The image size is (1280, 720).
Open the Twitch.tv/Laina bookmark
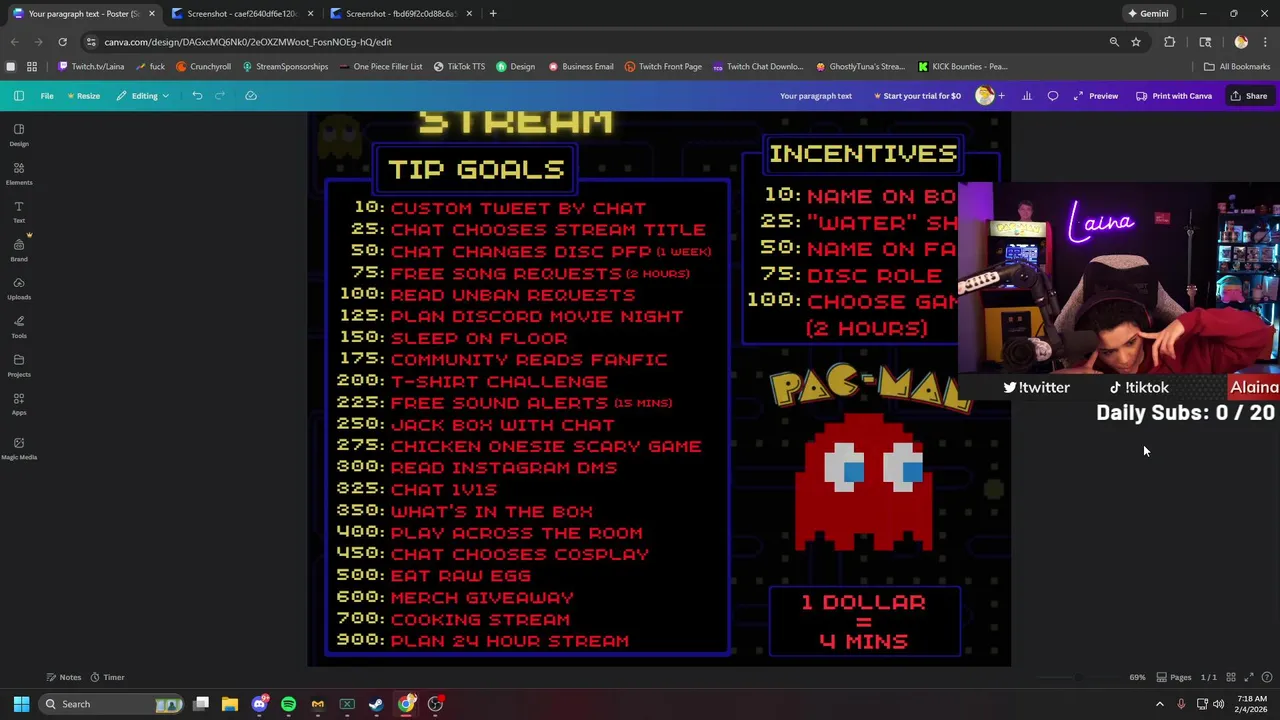(91, 67)
